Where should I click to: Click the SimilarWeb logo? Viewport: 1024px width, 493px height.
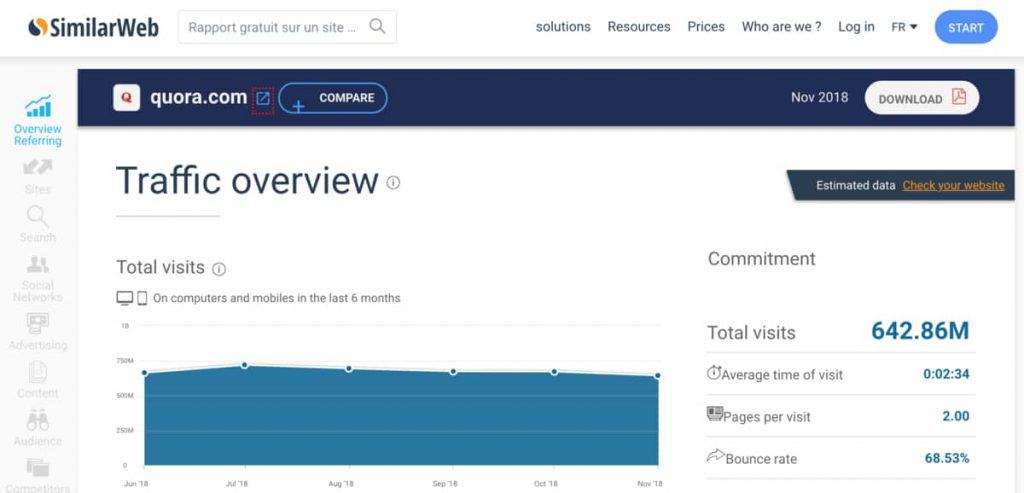93,27
